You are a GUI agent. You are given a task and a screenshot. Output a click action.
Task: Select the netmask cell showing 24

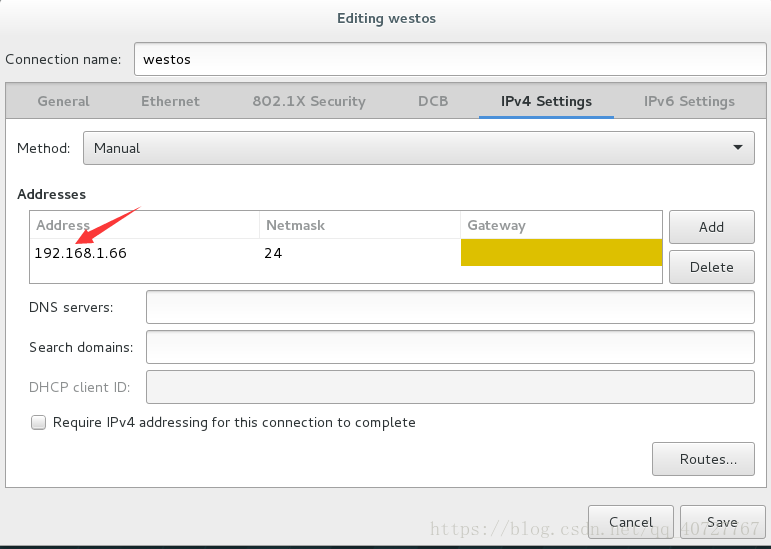tap(360, 253)
